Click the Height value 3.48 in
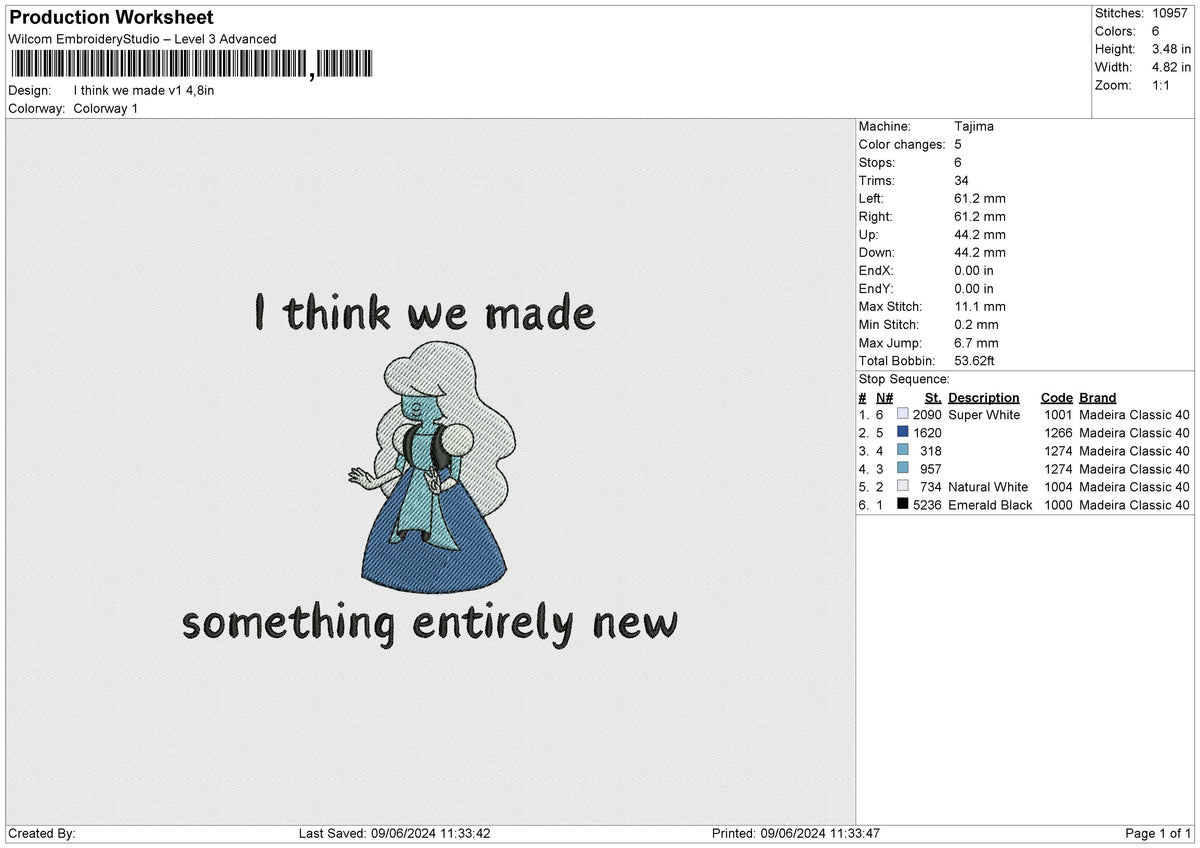This screenshot has width=1200, height=848. (1171, 49)
